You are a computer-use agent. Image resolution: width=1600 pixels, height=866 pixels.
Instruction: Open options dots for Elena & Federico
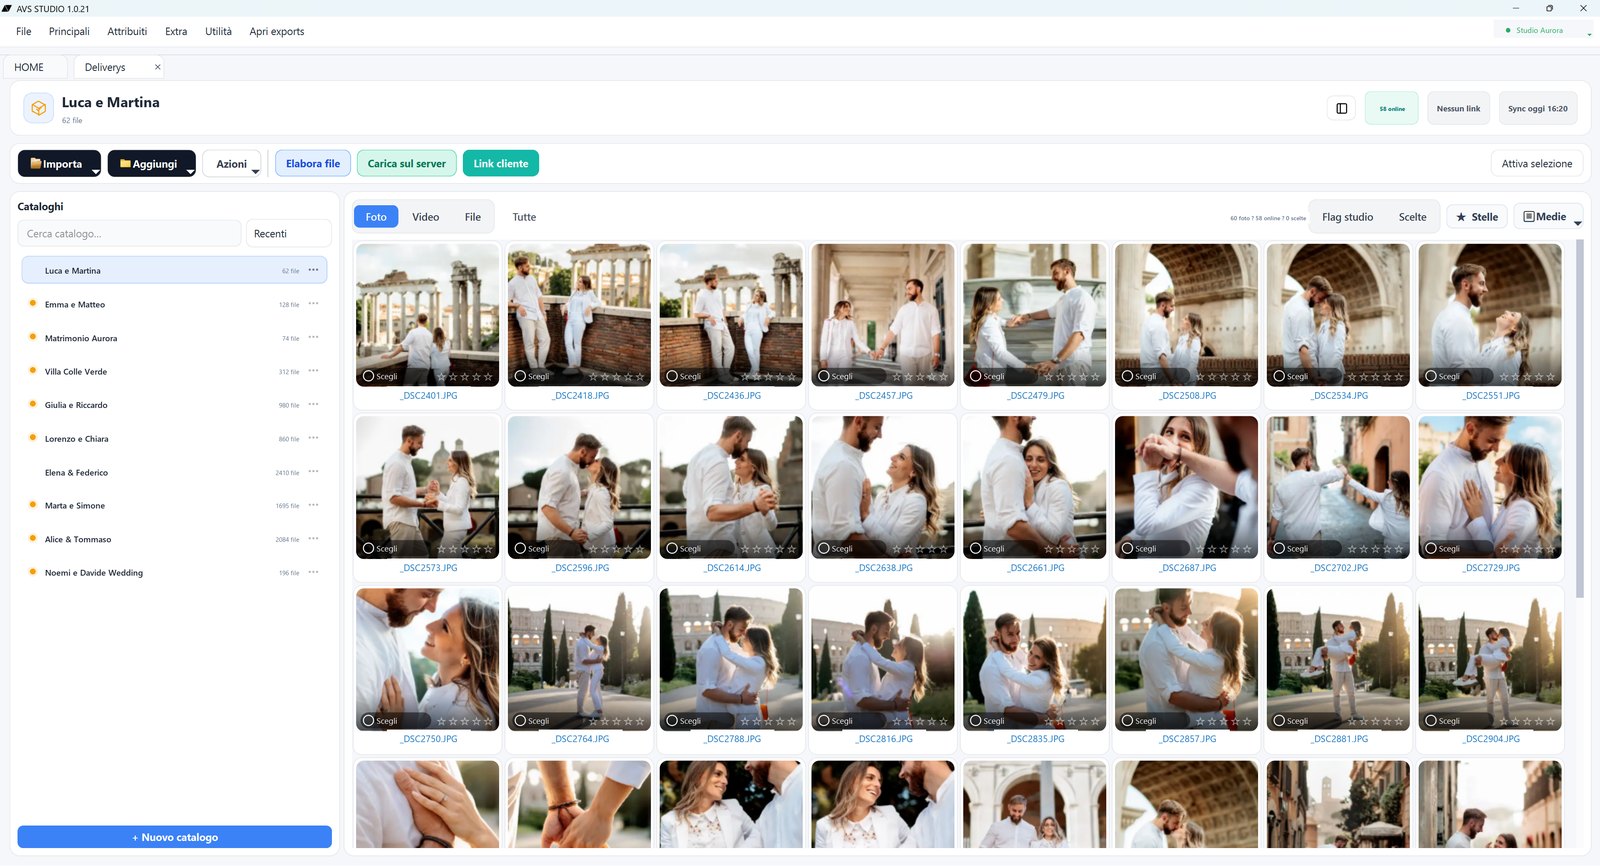coord(313,472)
